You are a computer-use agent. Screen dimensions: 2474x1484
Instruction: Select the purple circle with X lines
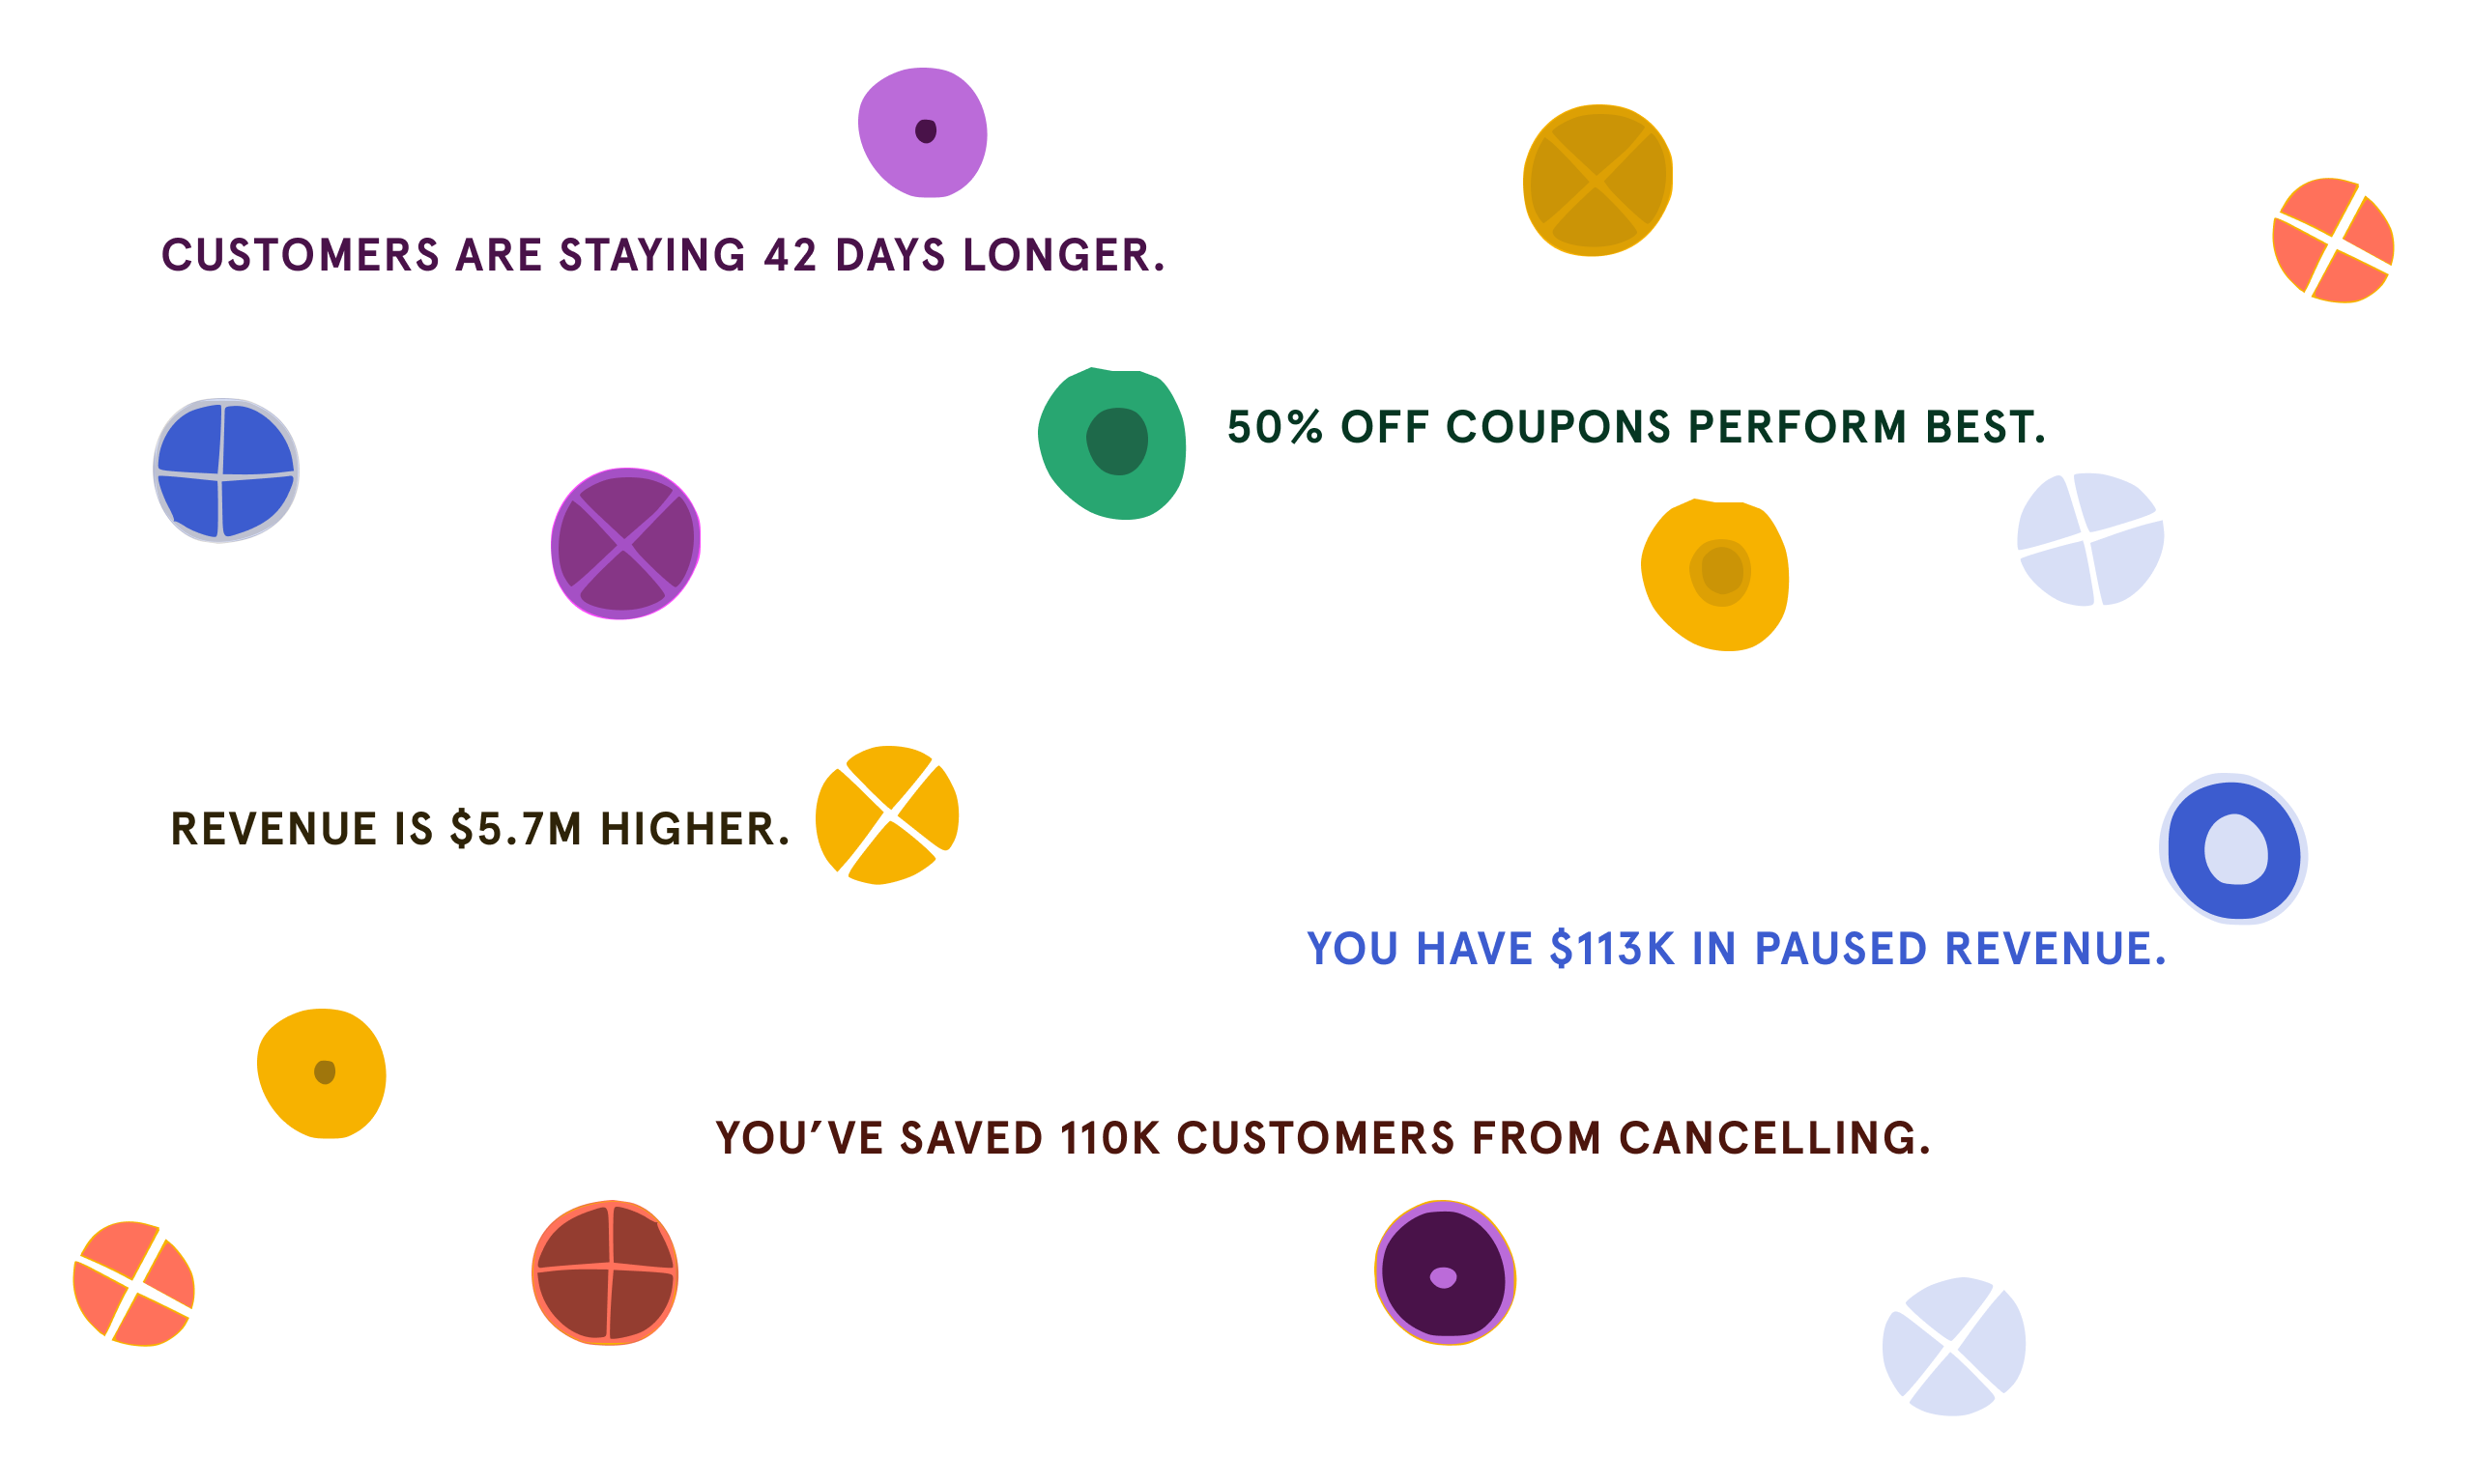tap(625, 544)
